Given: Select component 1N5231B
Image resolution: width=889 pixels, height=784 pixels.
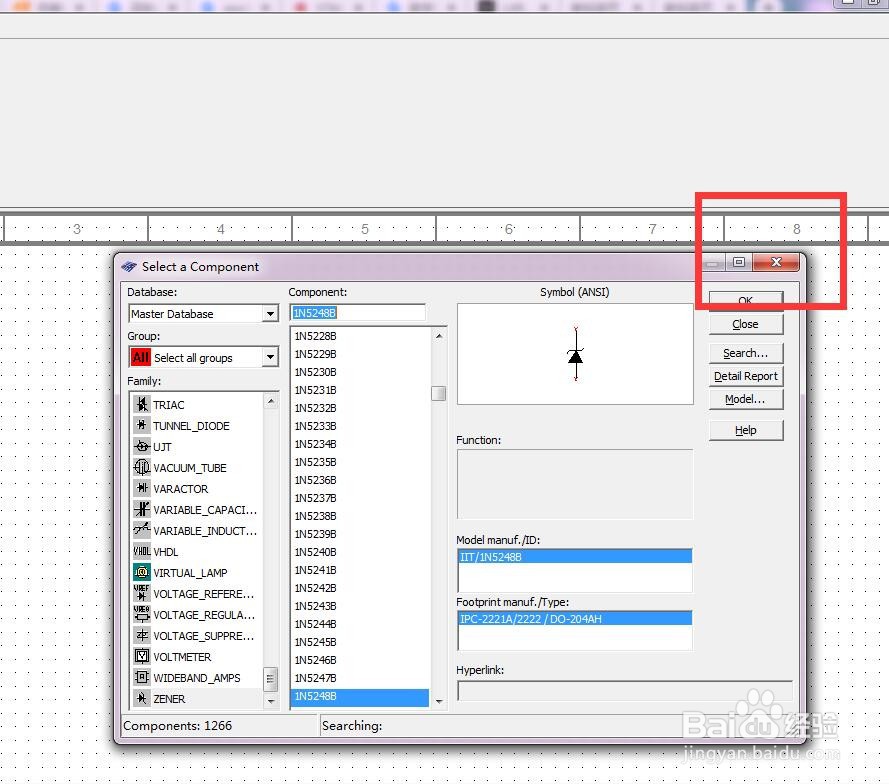Looking at the screenshot, I should pyautogui.click(x=315, y=390).
